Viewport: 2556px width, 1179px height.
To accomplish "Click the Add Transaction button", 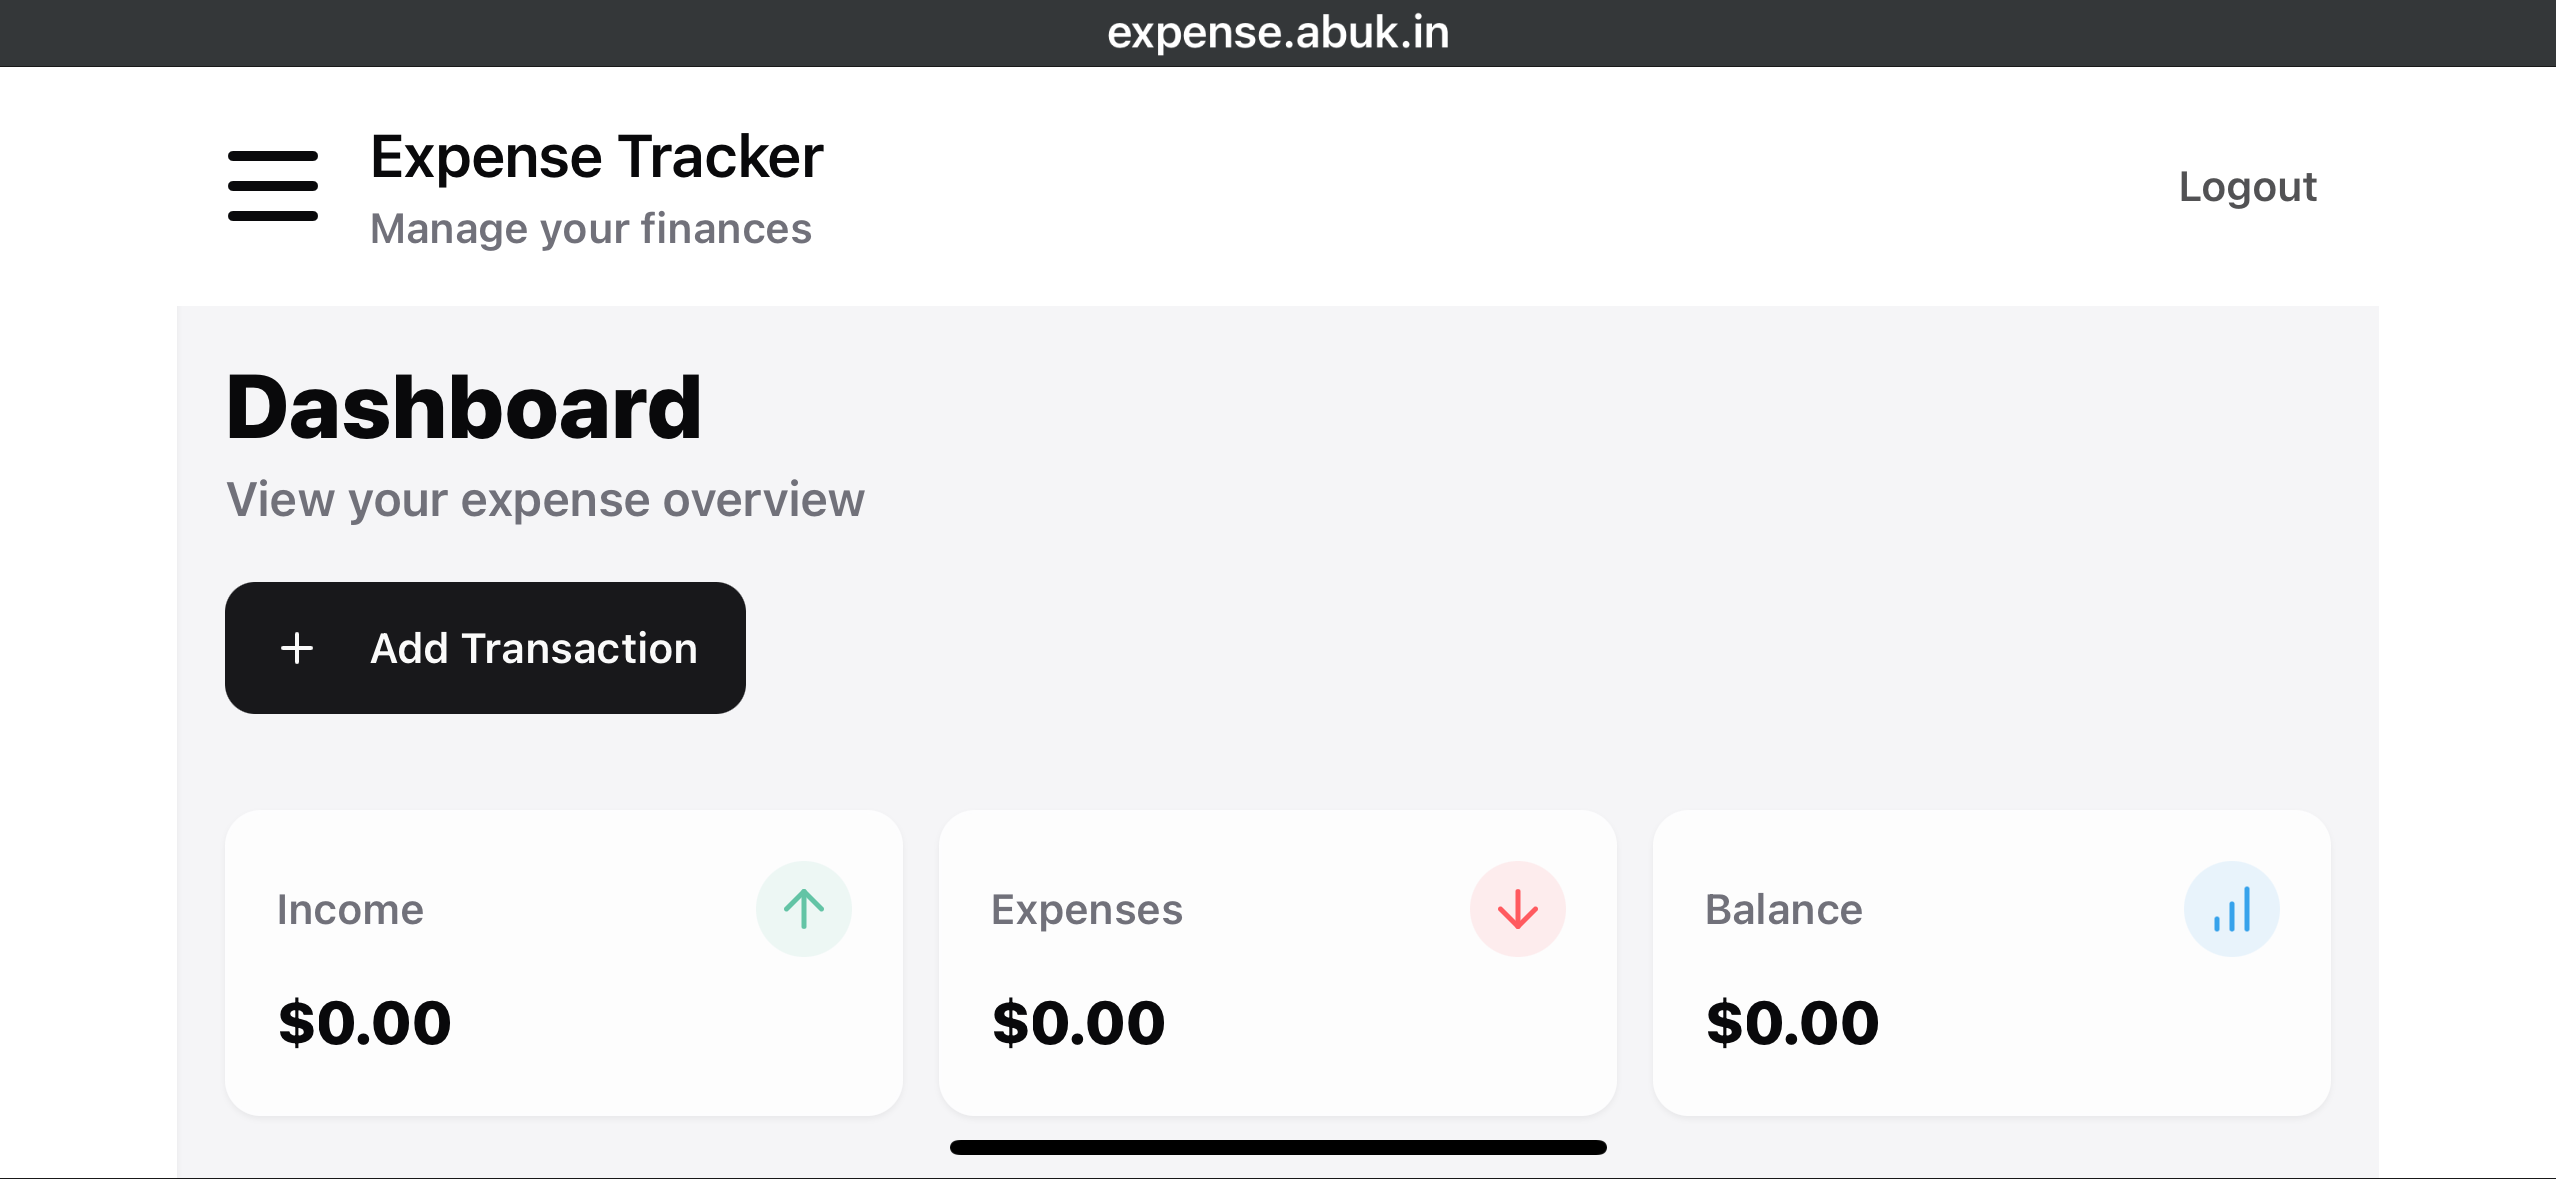I will click(x=485, y=648).
